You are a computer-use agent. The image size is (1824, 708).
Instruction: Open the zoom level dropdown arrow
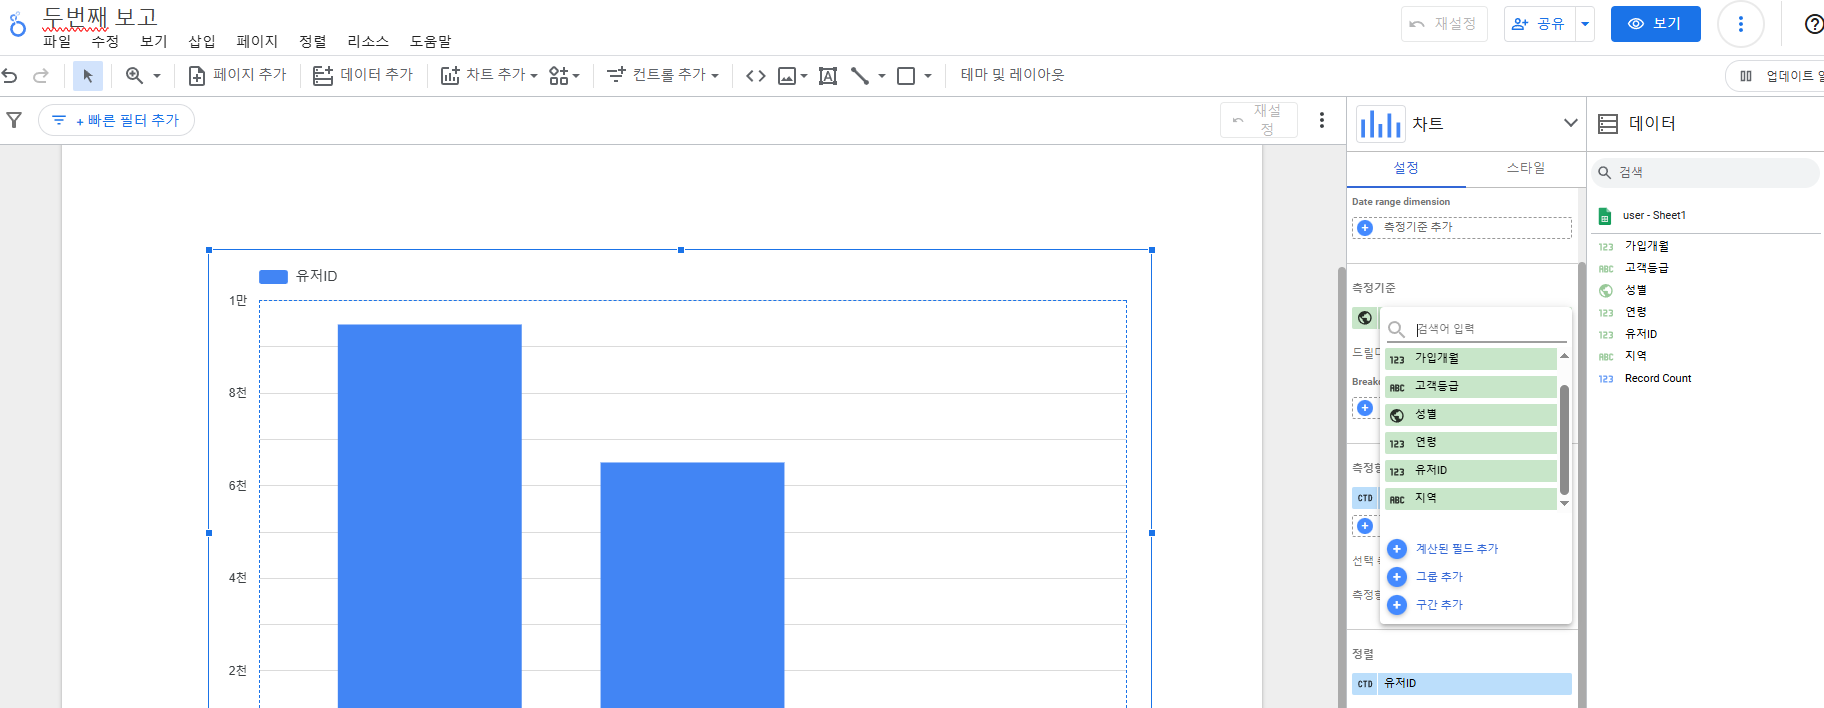[157, 76]
